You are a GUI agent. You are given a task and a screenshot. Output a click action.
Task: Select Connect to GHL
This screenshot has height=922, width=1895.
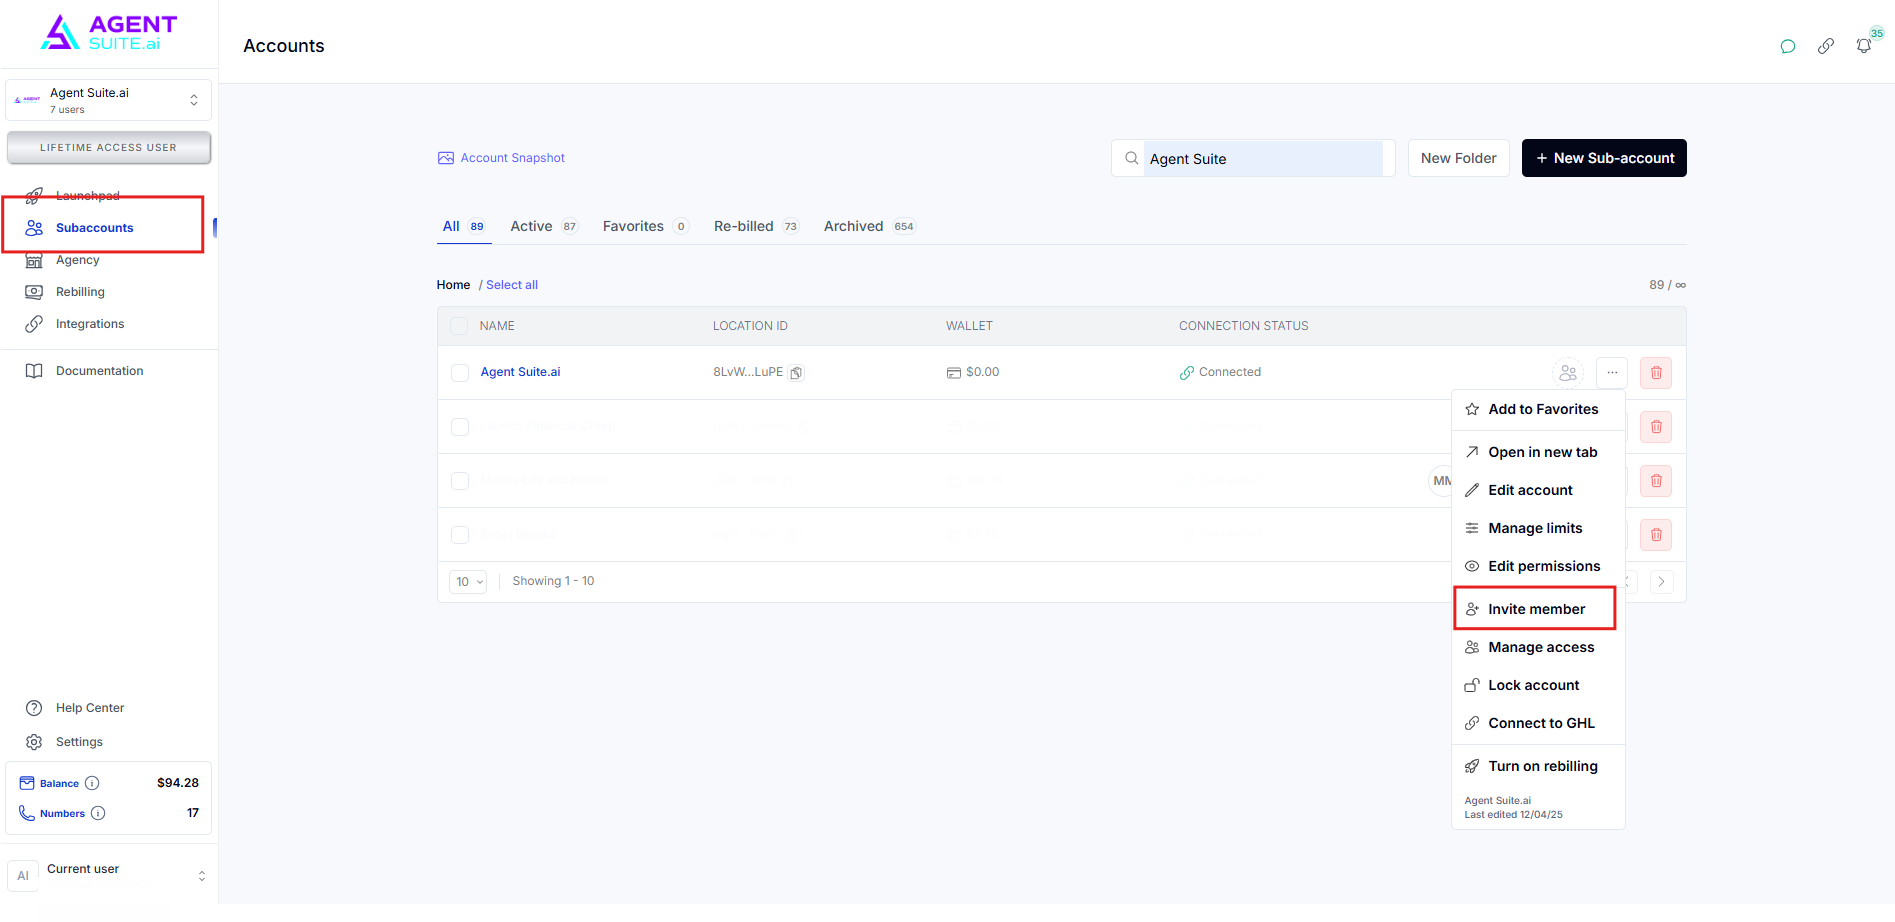coord(1538,723)
